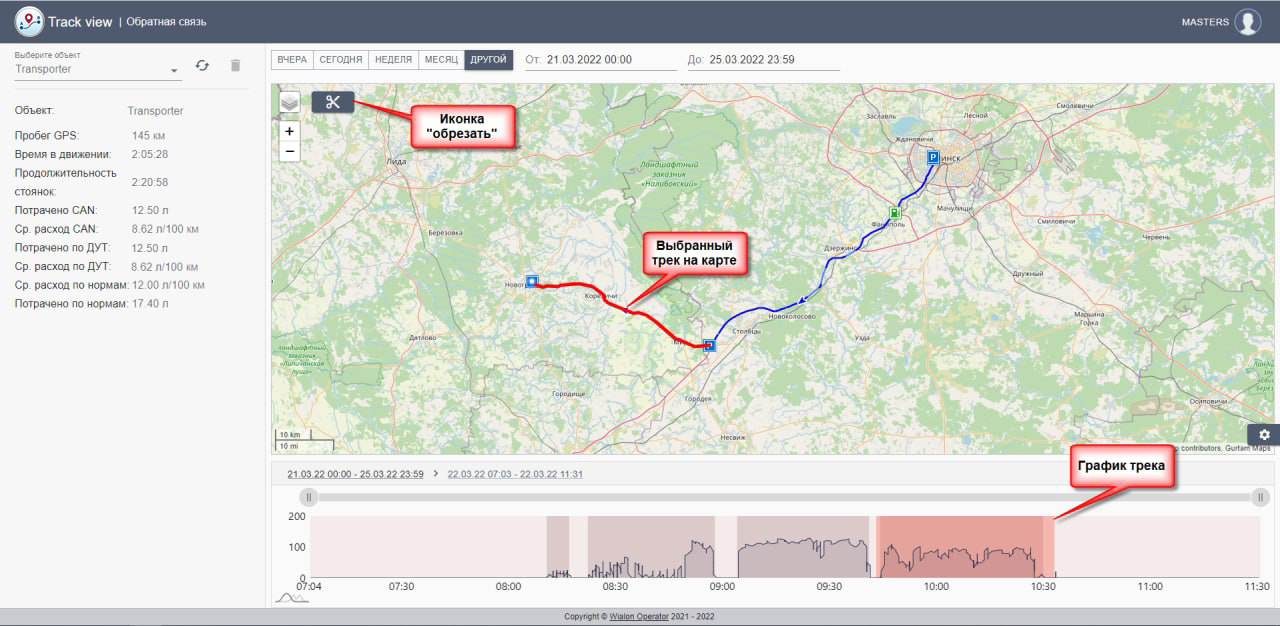Open the map layers selector

pos(289,102)
